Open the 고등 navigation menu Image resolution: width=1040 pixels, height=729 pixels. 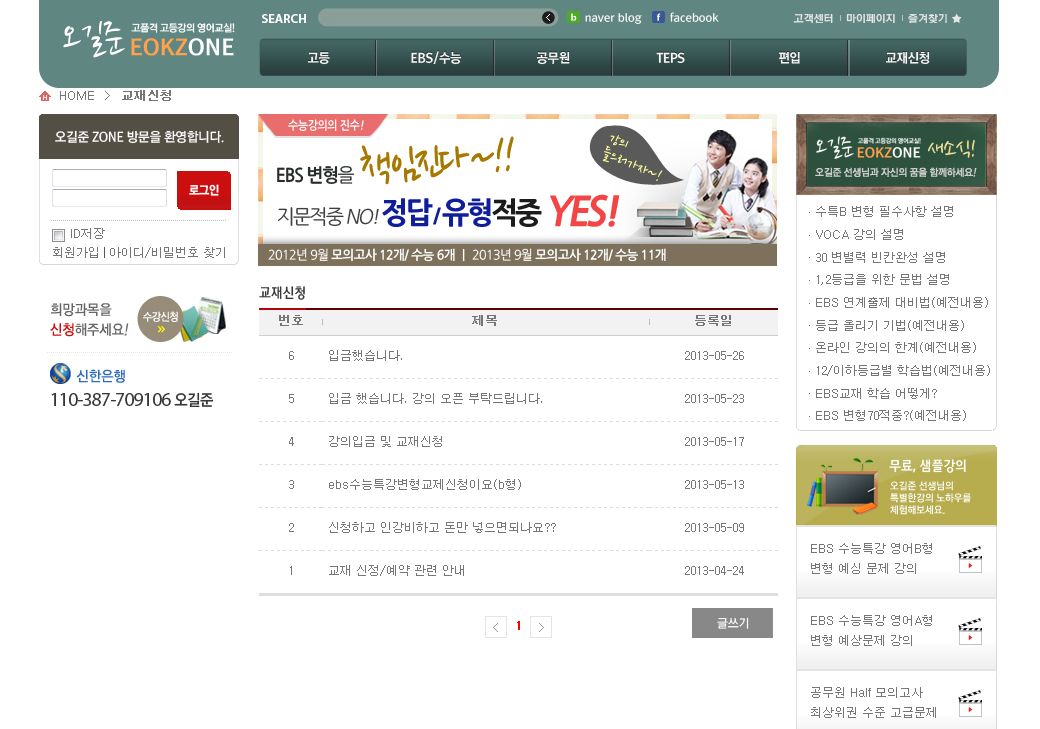pyautogui.click(x=318, y=58)
